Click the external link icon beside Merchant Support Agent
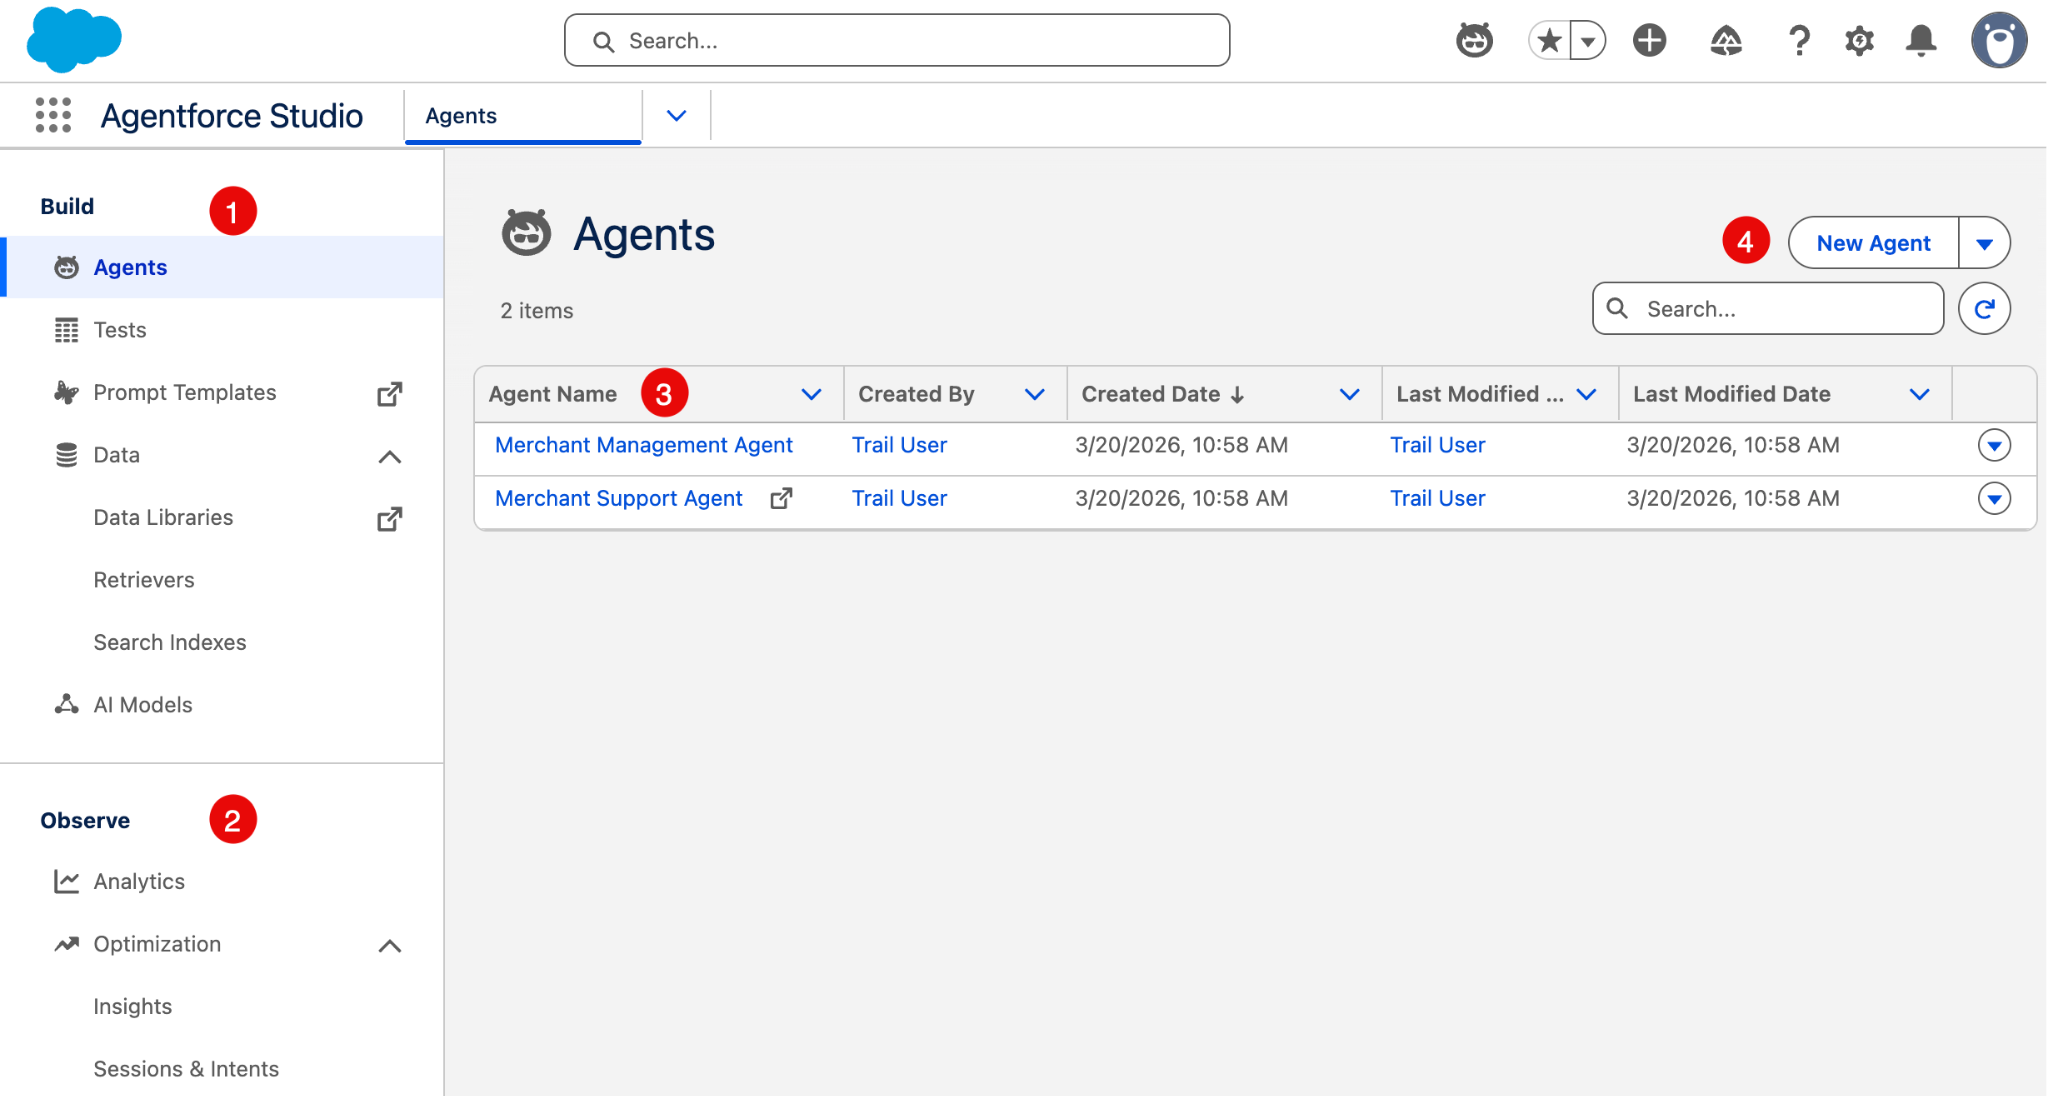The width and height of the screenshot is (2048, 1096). [782, 498]
